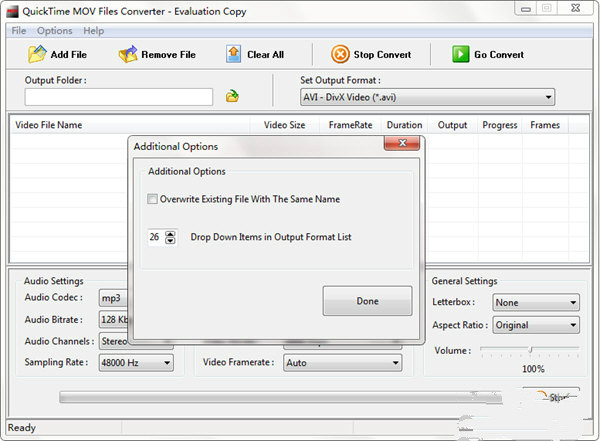Click the conversion progress bar

point(280,397)
